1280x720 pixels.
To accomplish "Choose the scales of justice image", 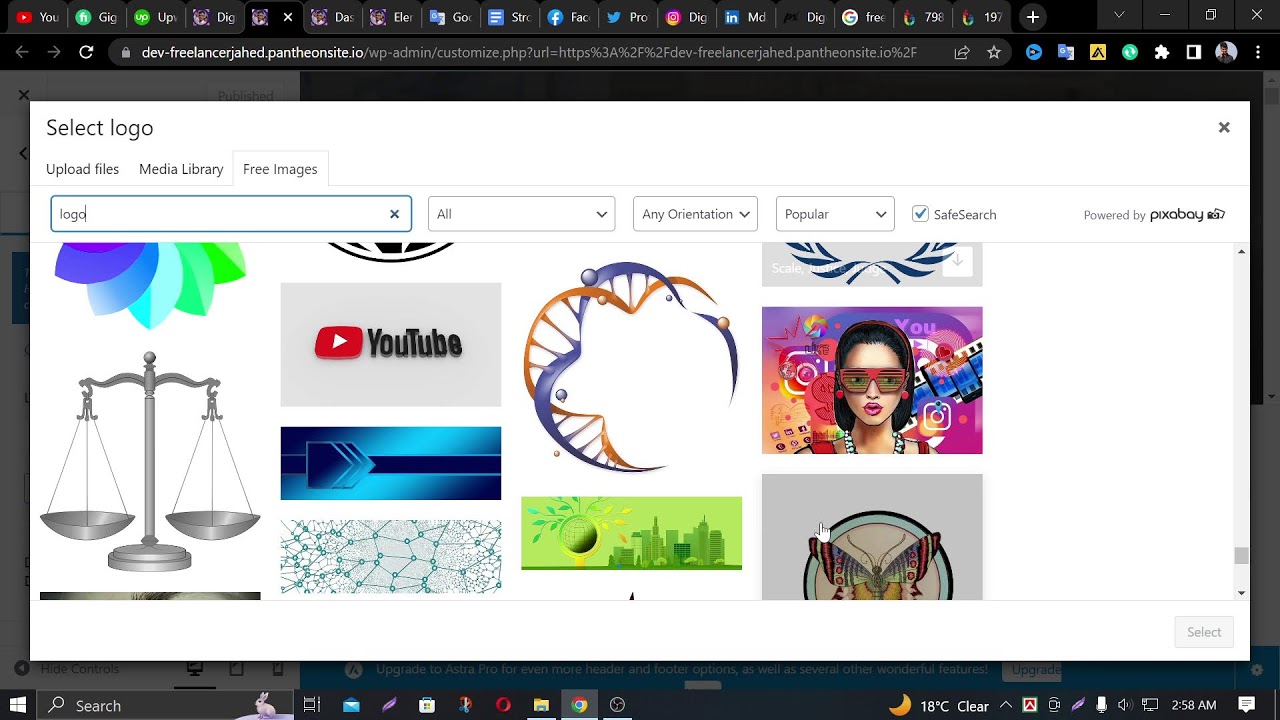I will coord(150,461).
